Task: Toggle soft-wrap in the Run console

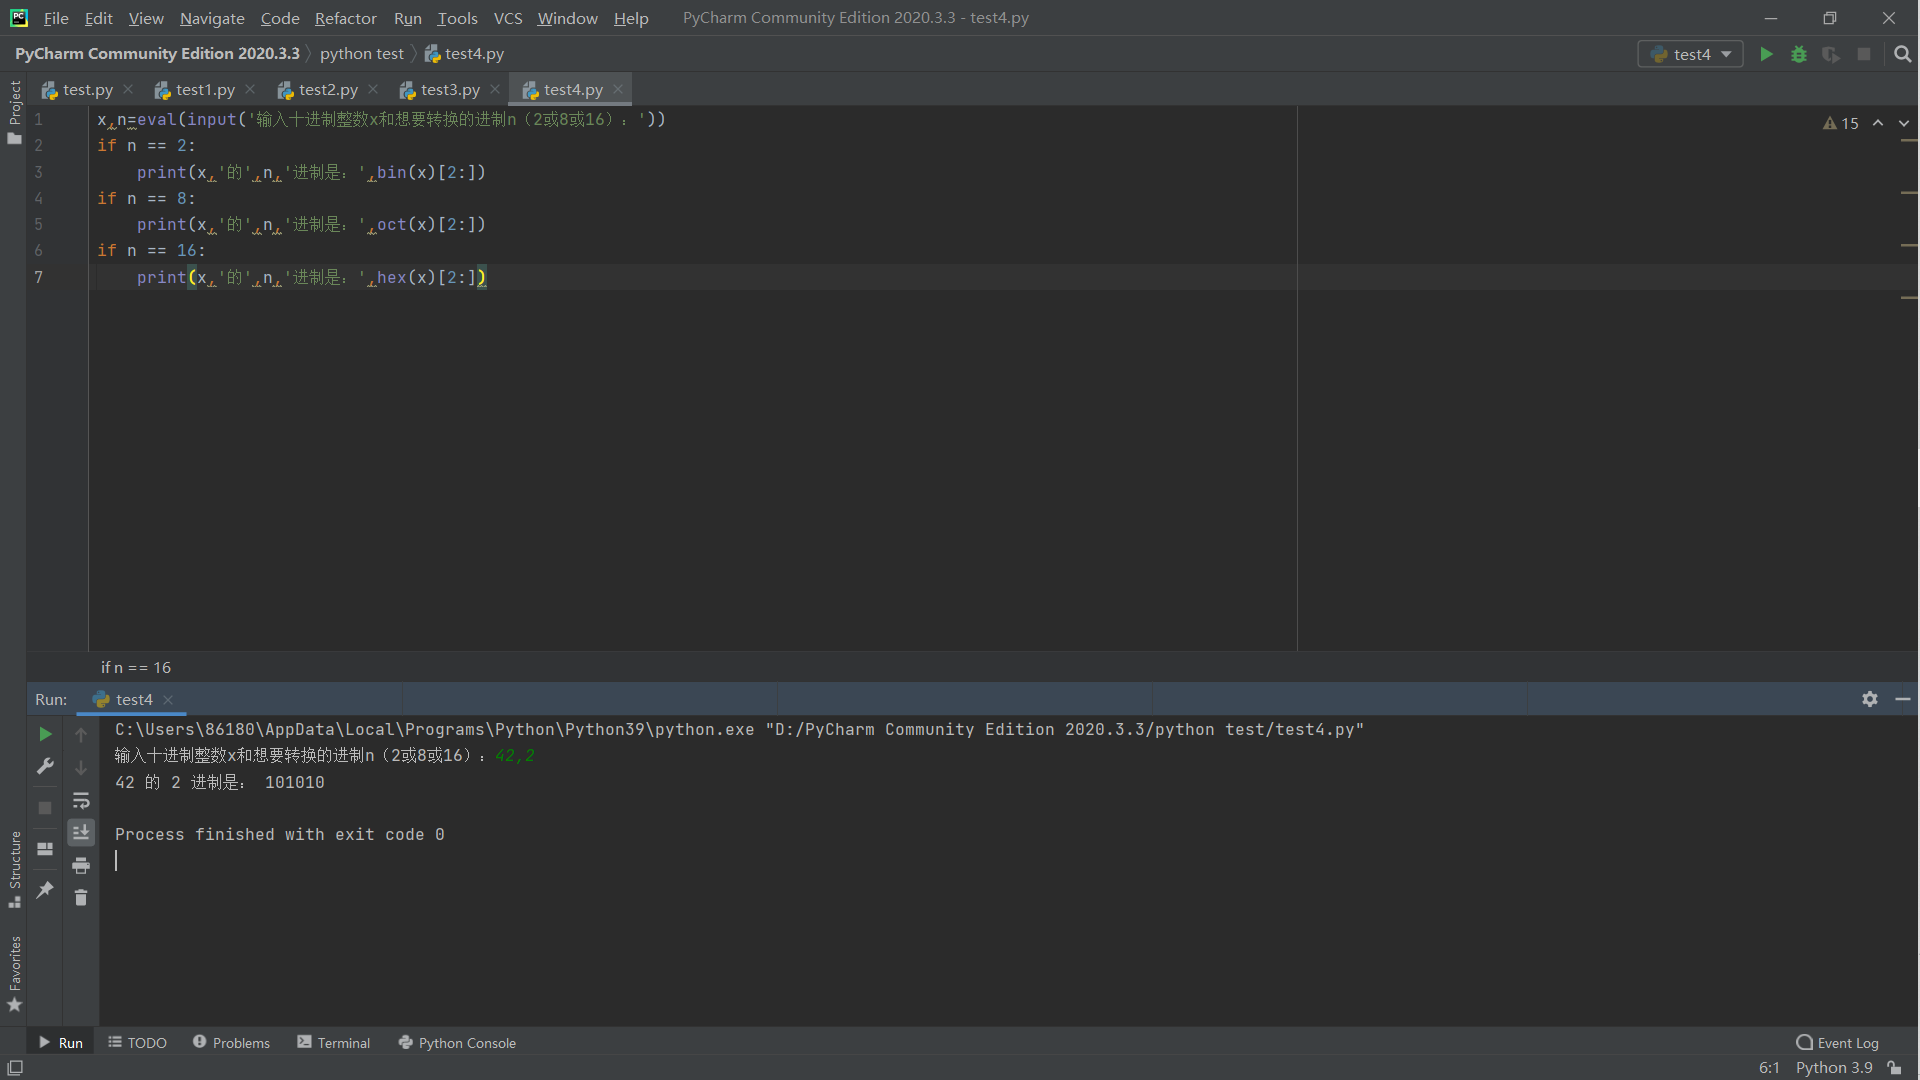Action: tap(81, 800)
